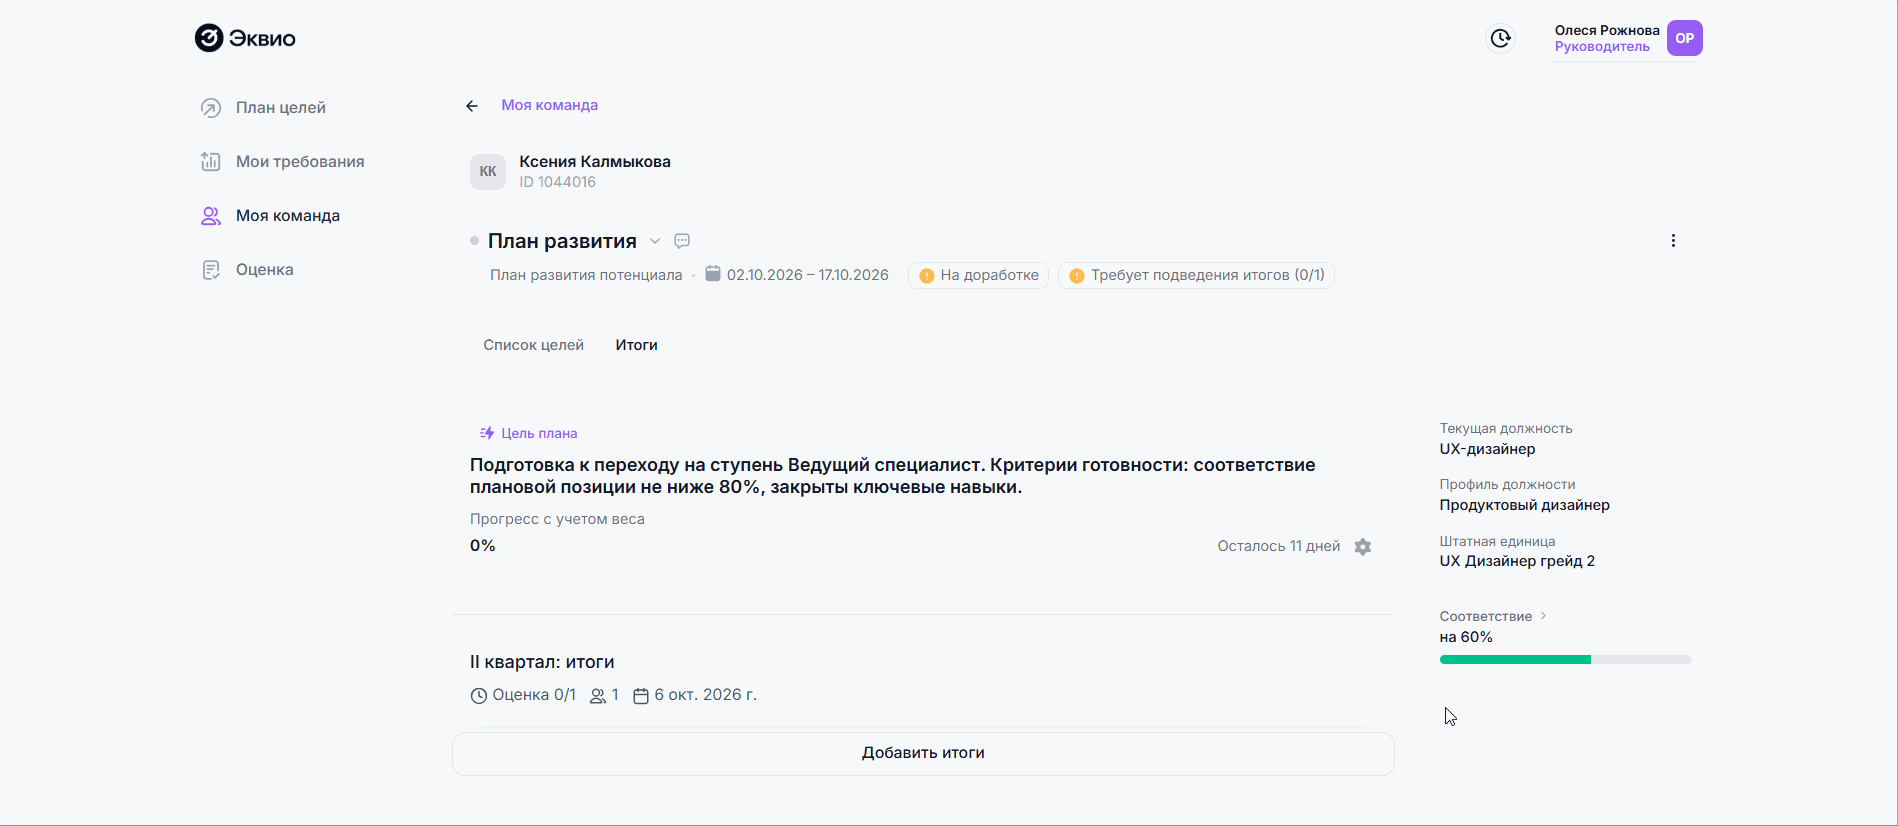1898x826 pixels.
Task: Open Мои требования in the sidebar
Action: pos(300,162)
